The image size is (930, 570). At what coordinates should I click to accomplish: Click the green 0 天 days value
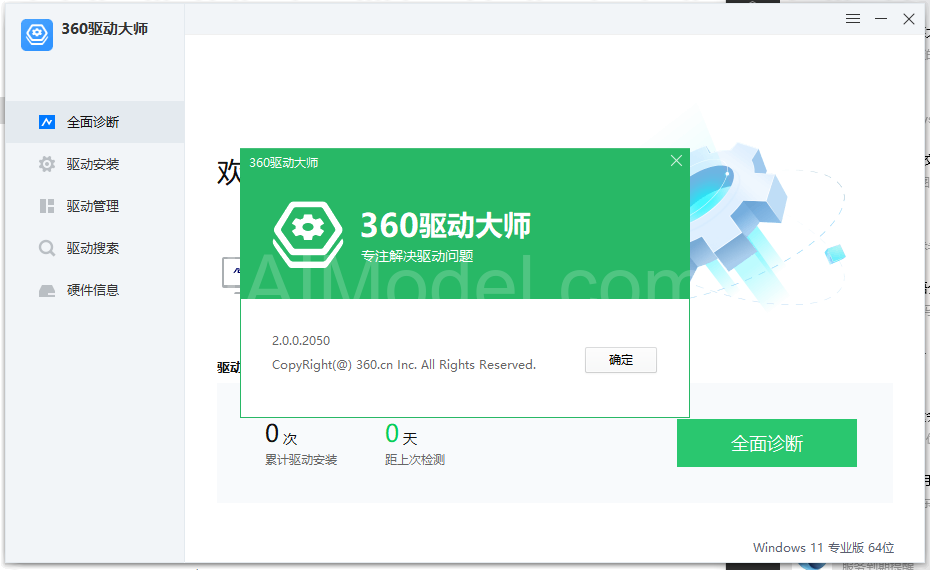coord(401,434)
